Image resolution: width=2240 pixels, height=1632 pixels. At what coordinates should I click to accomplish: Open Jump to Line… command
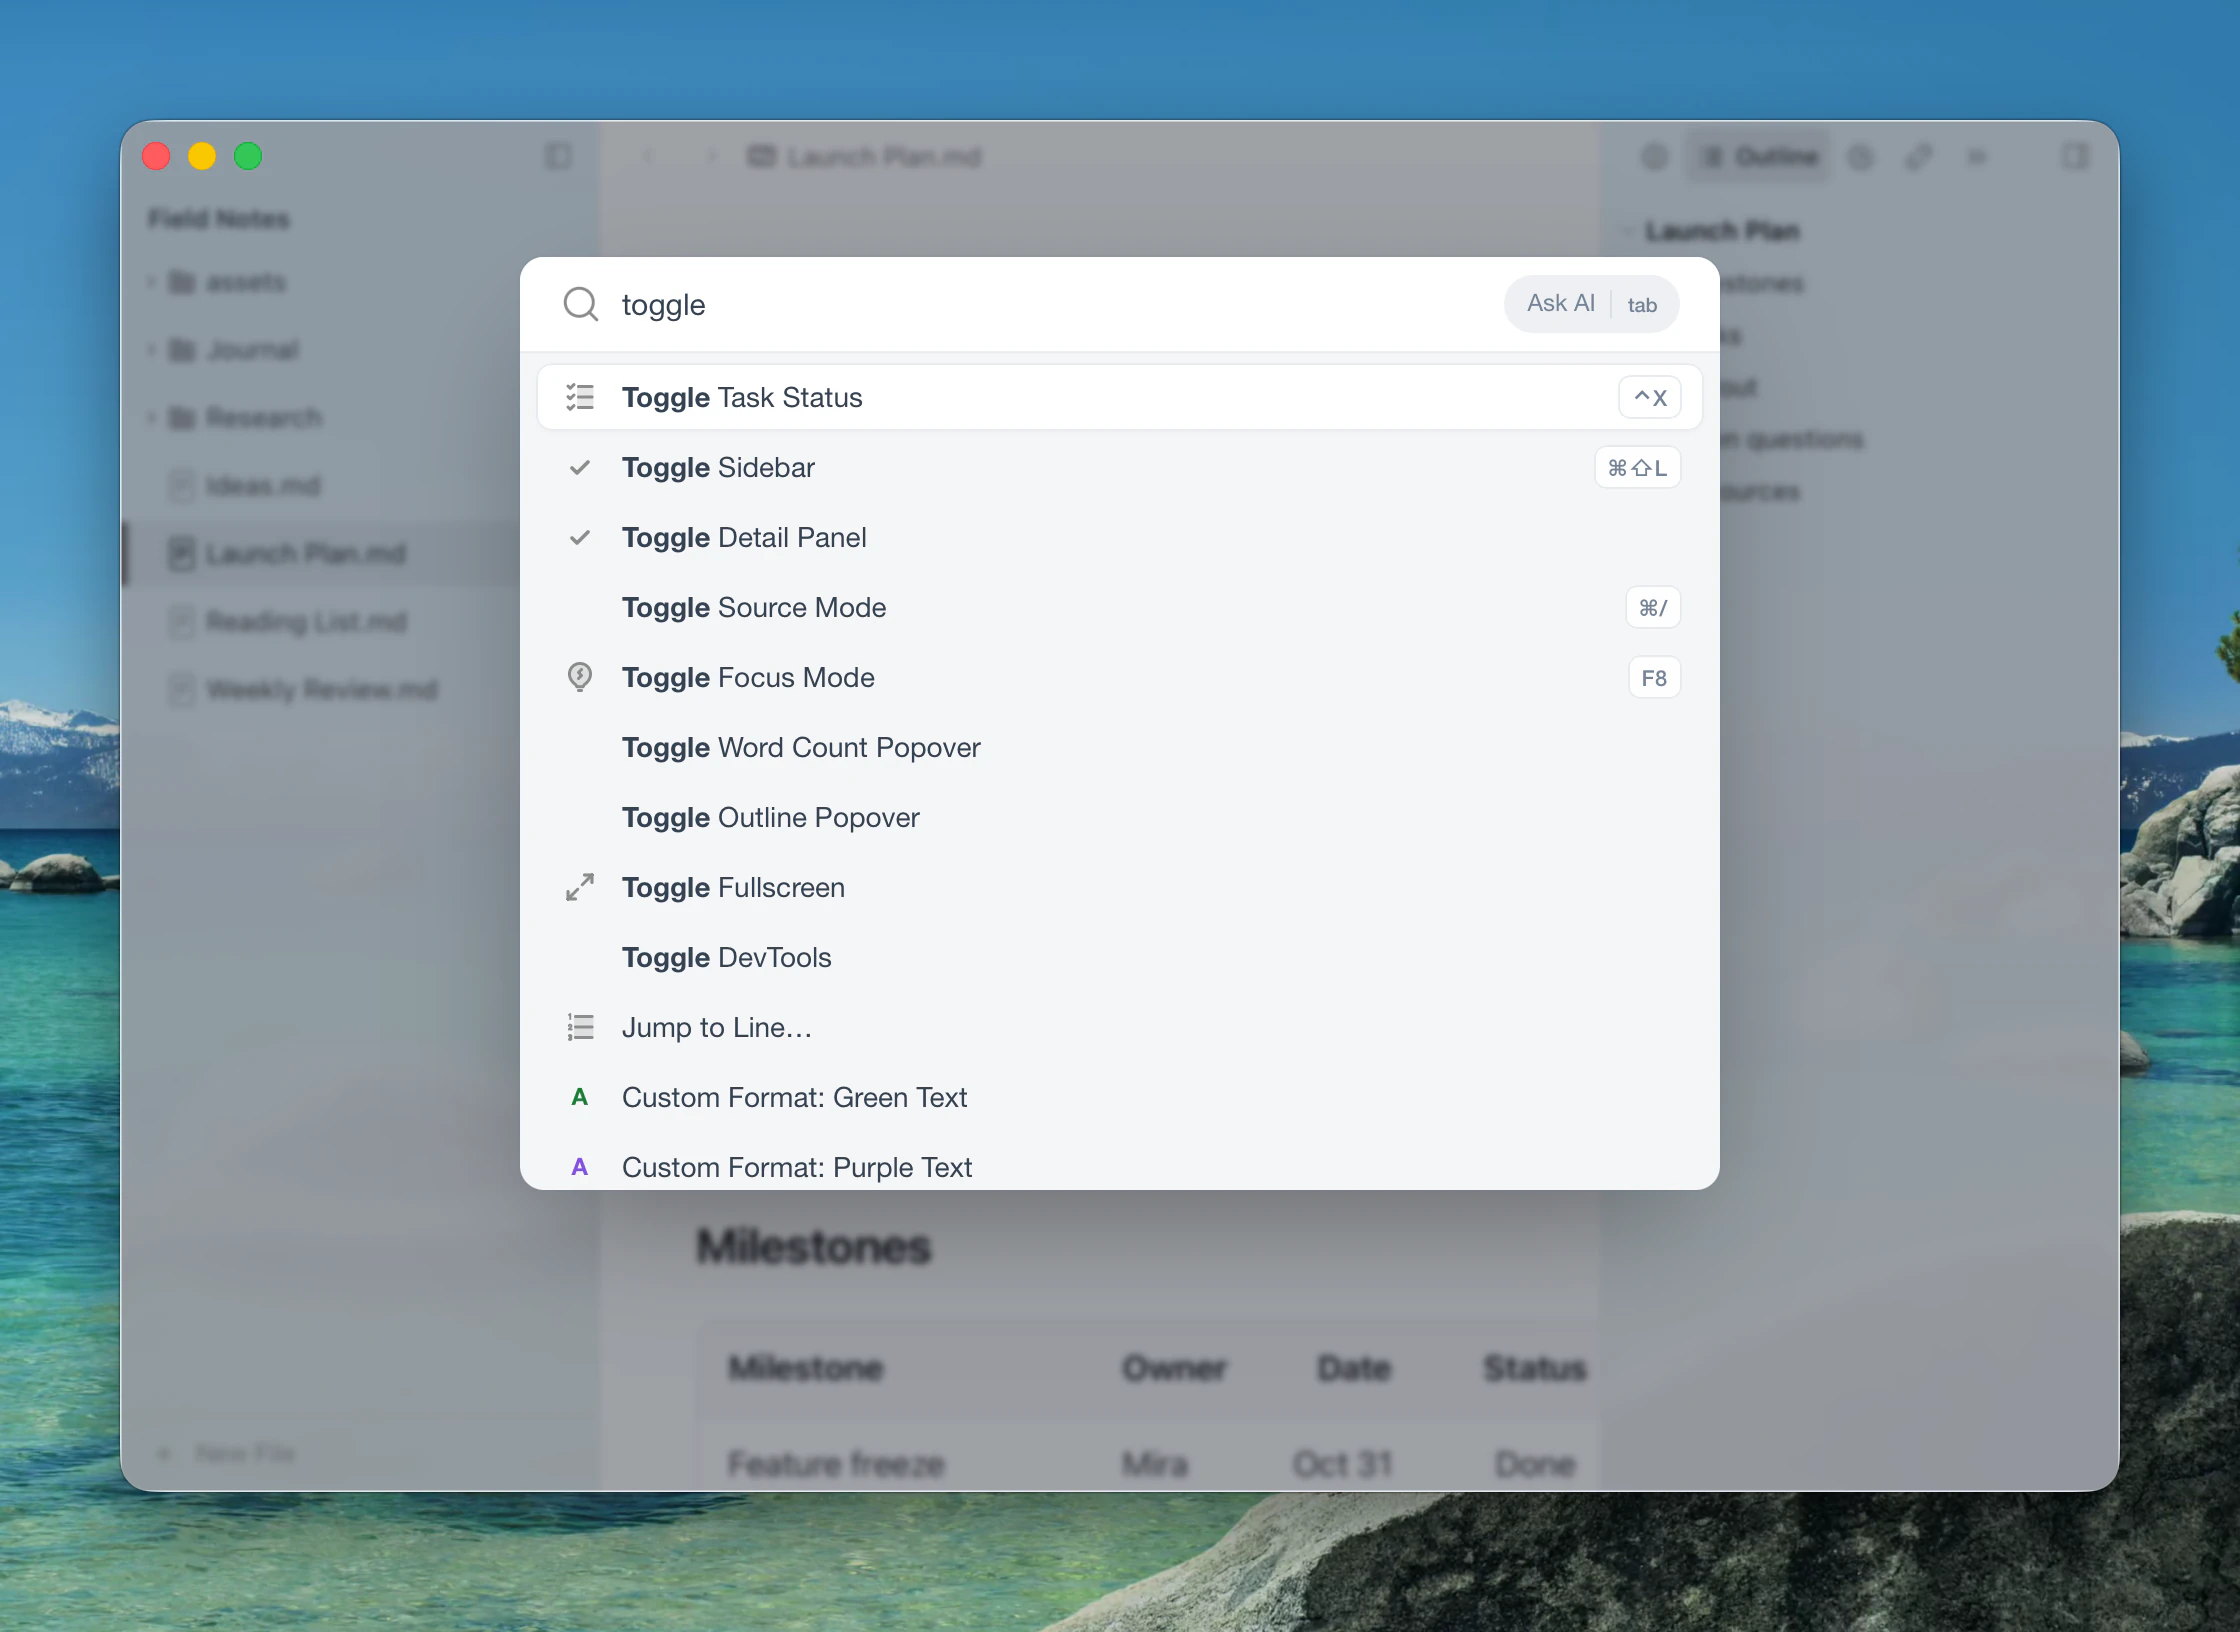1120,1027
